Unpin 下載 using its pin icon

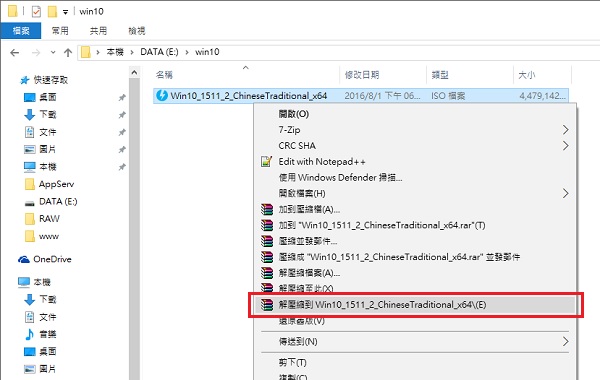(122, 115)
